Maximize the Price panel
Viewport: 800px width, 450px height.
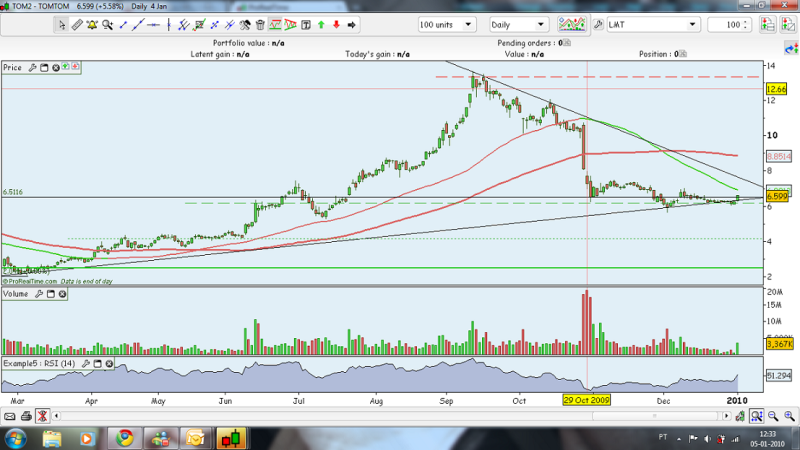coord(44,67)
